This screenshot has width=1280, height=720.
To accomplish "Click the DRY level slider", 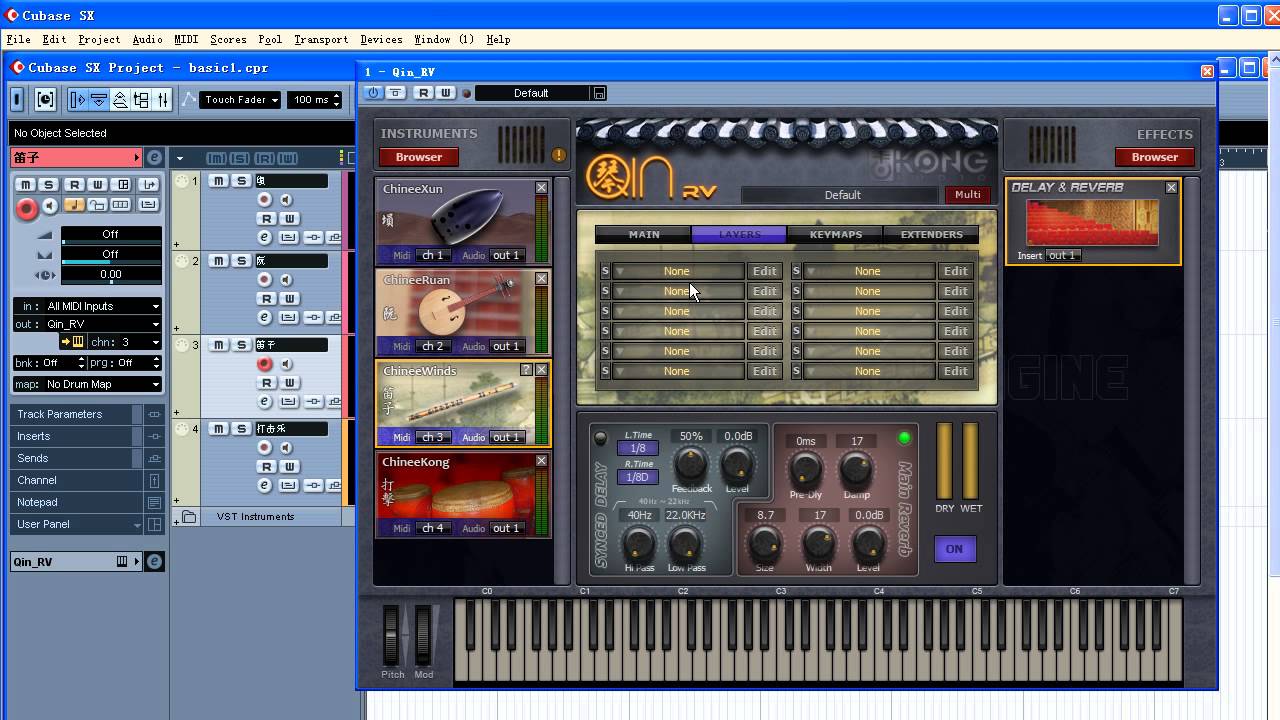I will [x=944, y=461].
